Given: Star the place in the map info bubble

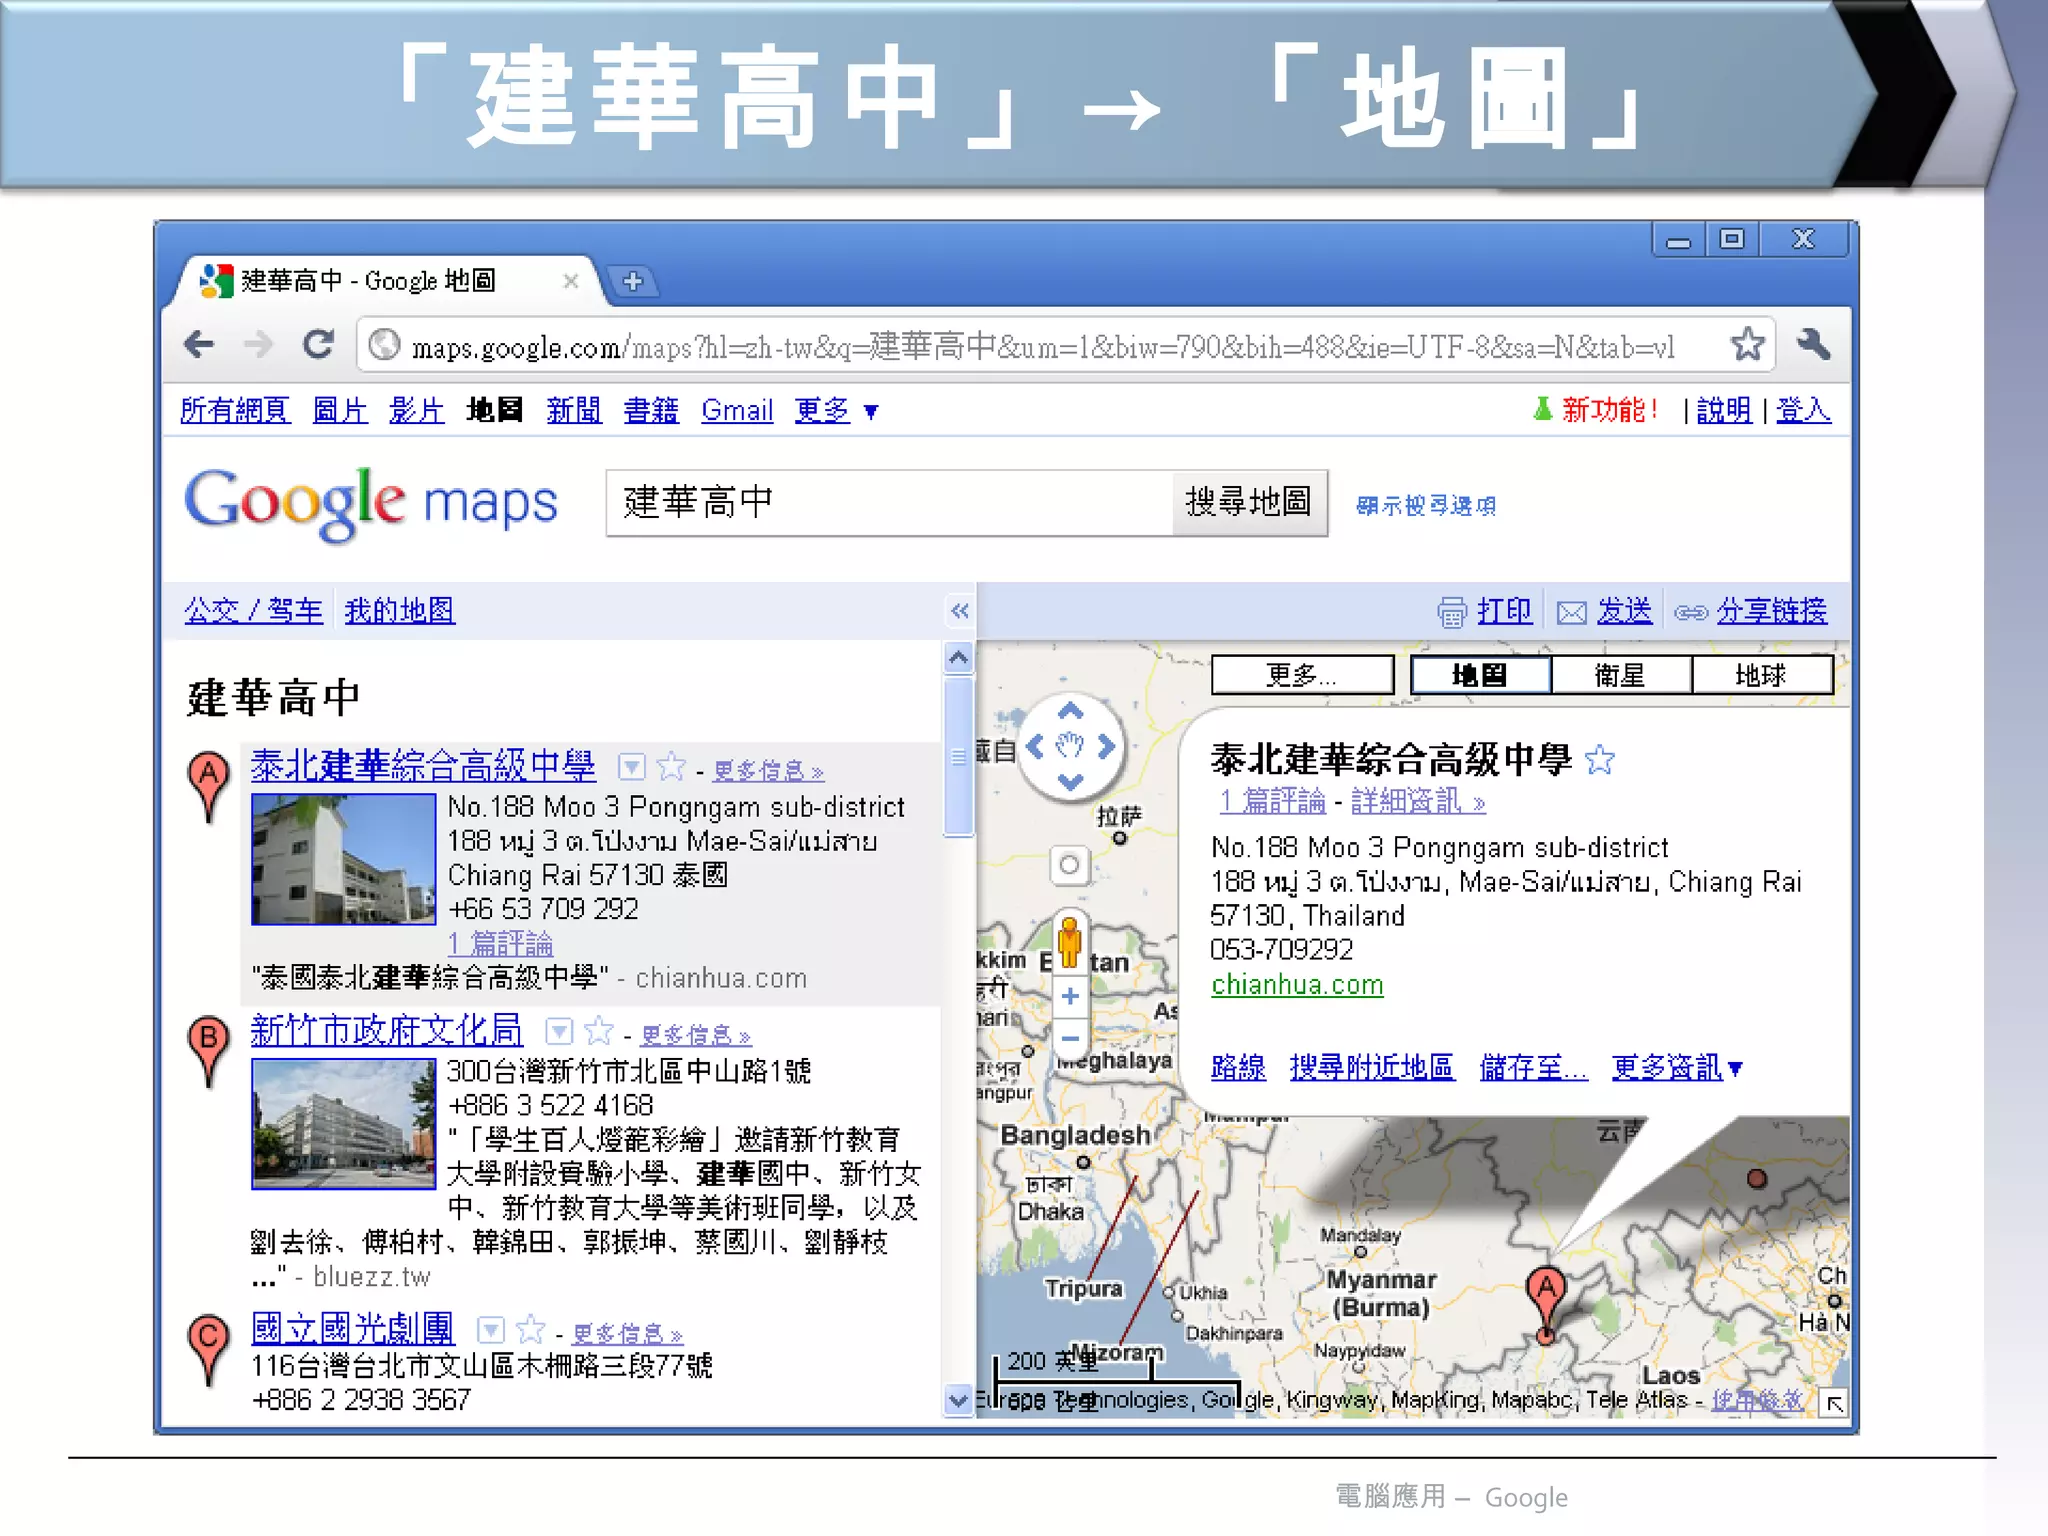Looking at the screenshot, I should pos(1600,760).
